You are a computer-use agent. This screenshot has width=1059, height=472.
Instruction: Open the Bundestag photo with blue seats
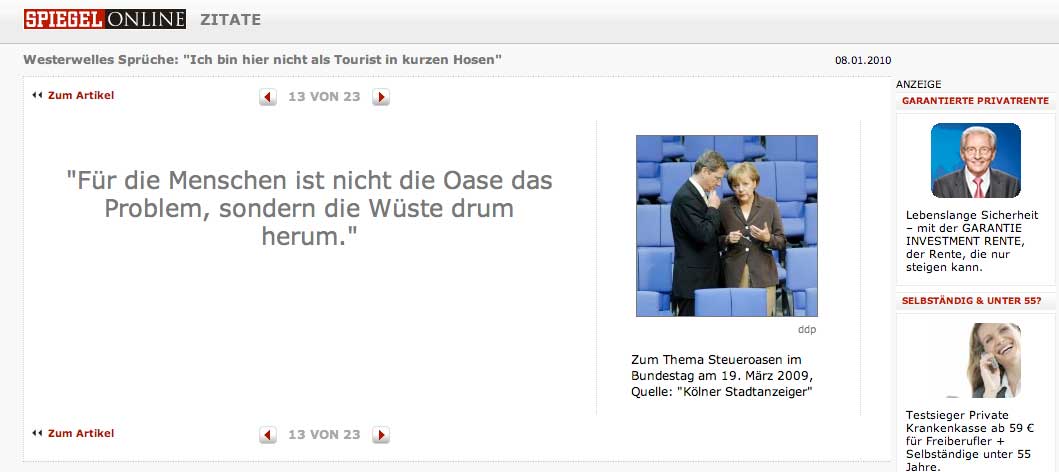pos(727,226)
